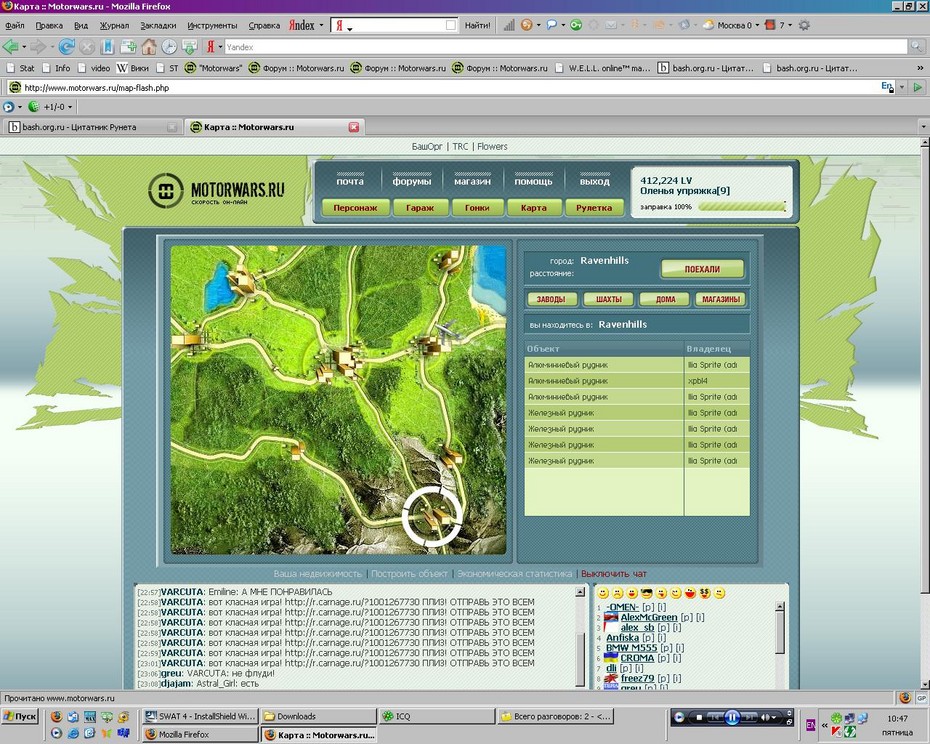Image resolution: width=930 pixels, height=744 pixels.
Task: Insert the first smiley emoticon in chat
Action: click(603, 593)
